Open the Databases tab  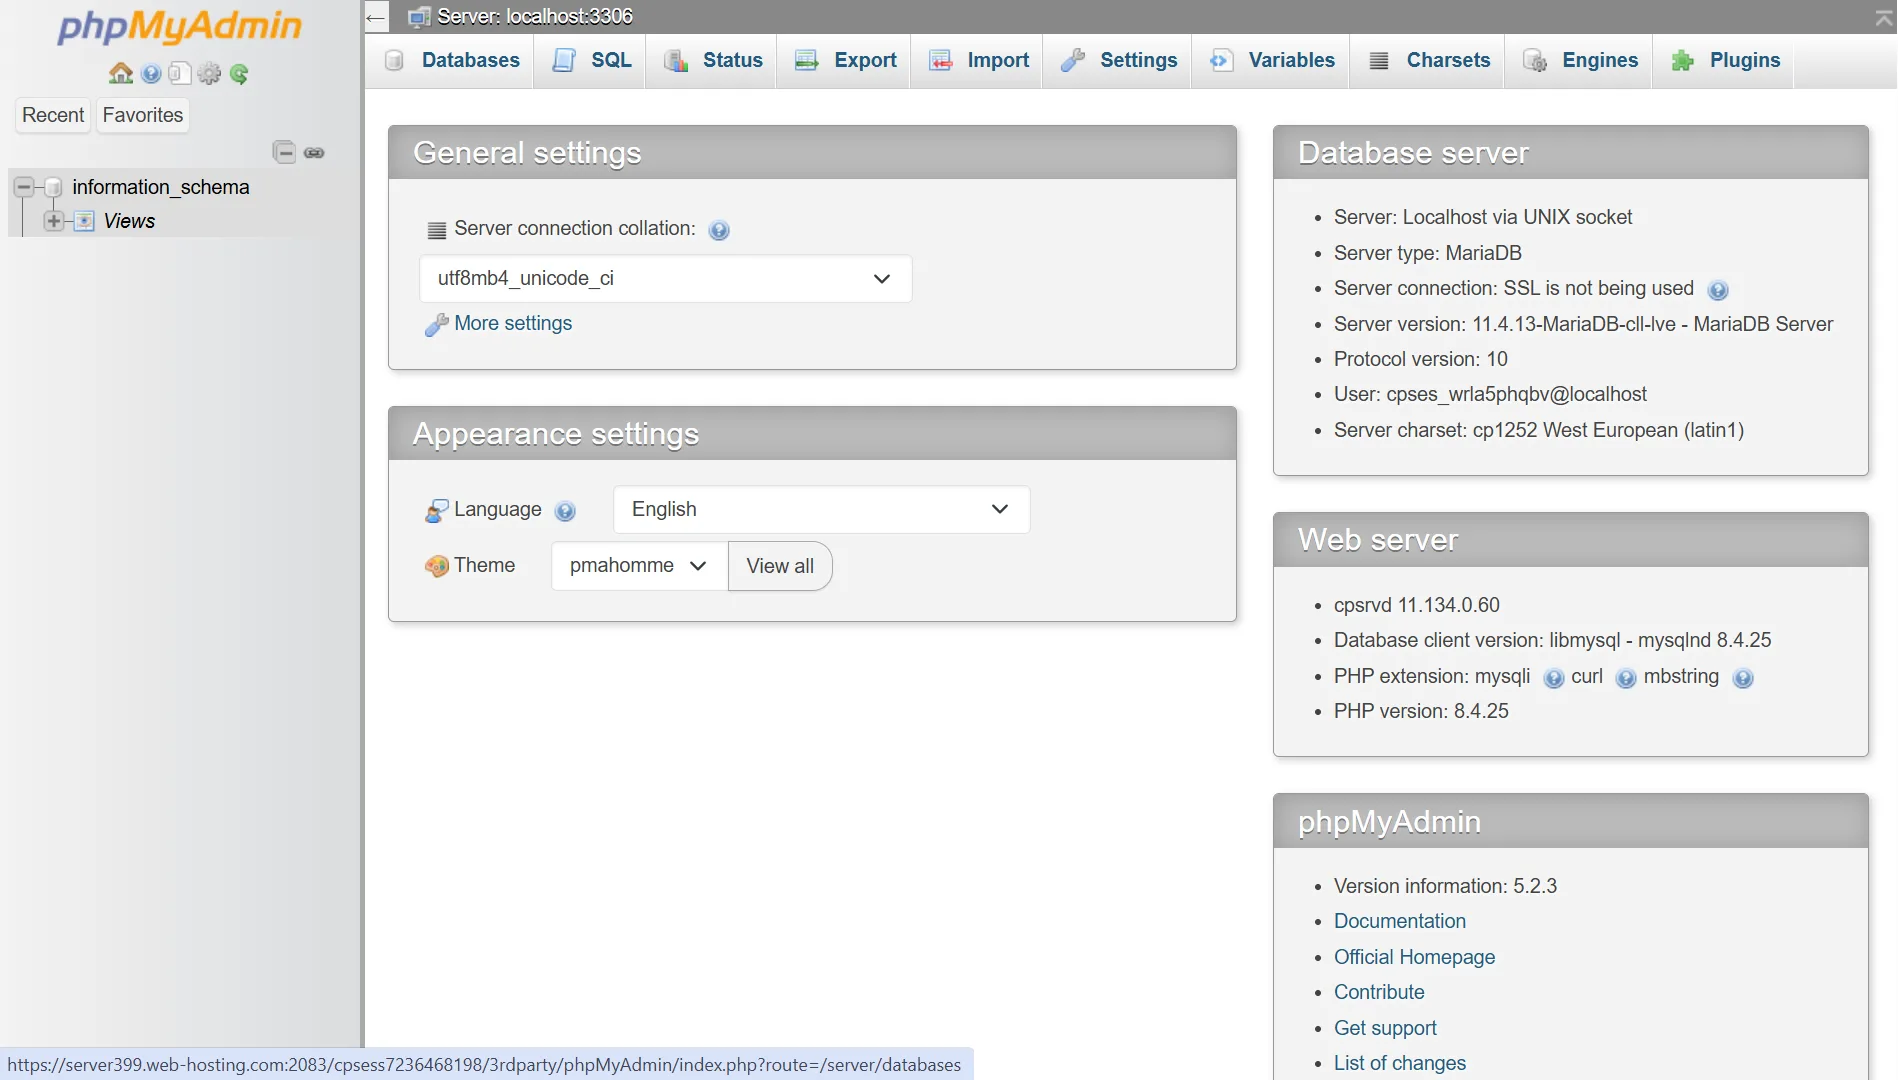click(452, 60)
